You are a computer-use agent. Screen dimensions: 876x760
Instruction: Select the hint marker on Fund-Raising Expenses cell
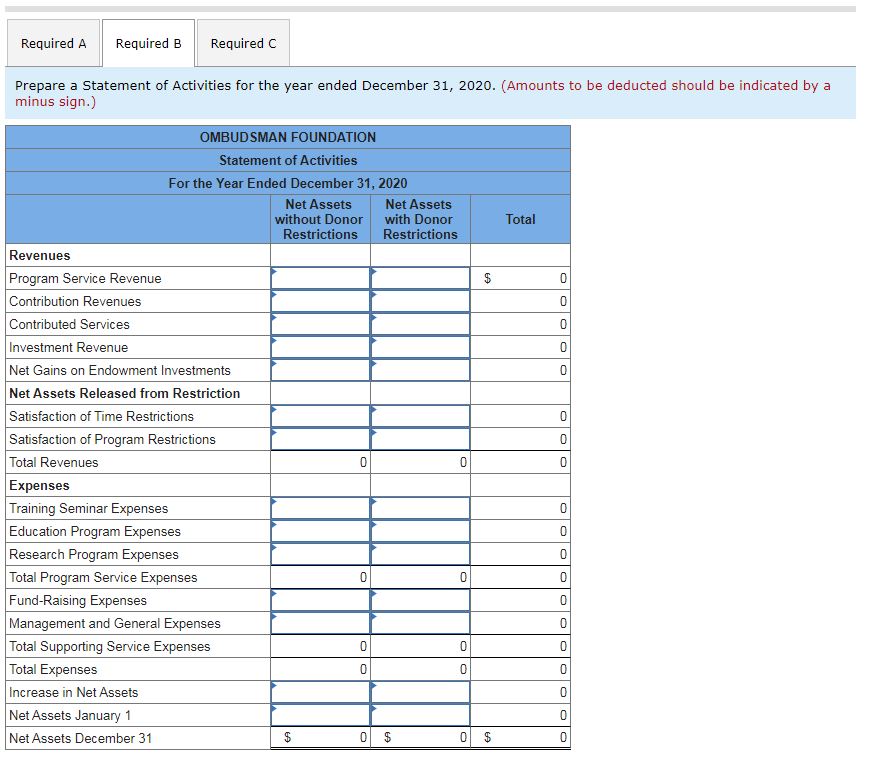273,594
